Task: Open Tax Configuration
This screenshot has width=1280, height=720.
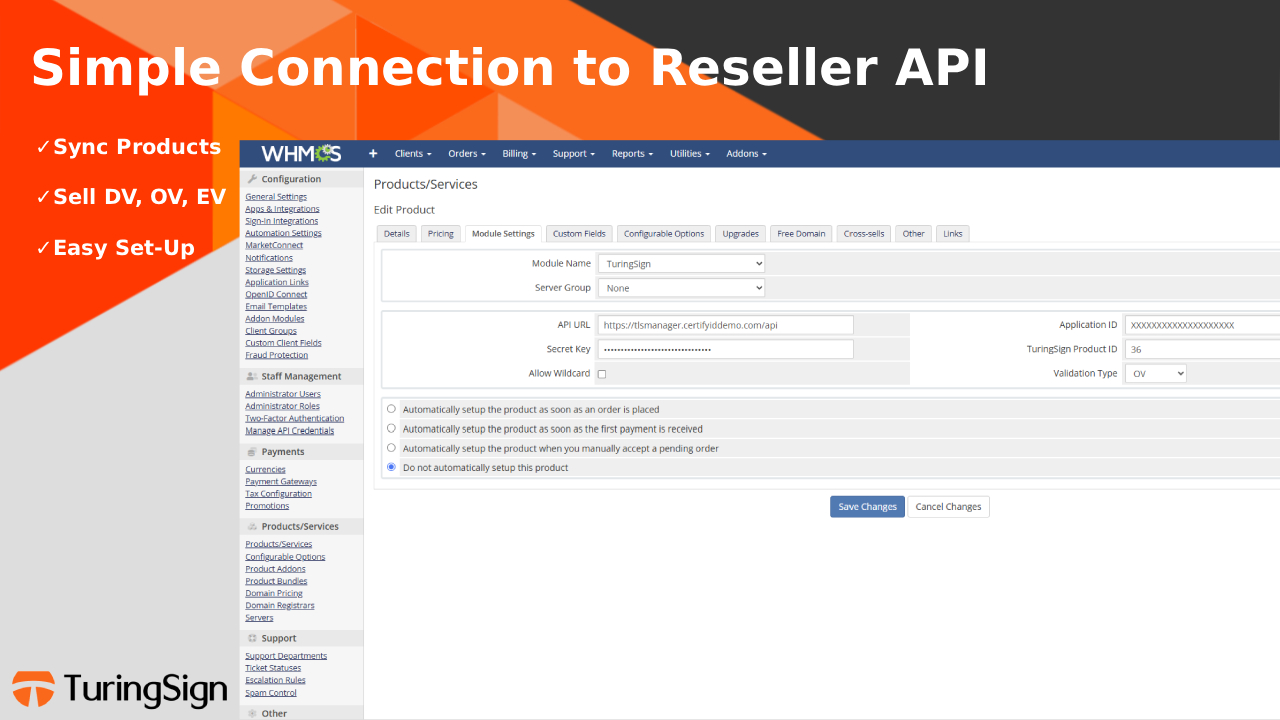Action: pos(279,493)
